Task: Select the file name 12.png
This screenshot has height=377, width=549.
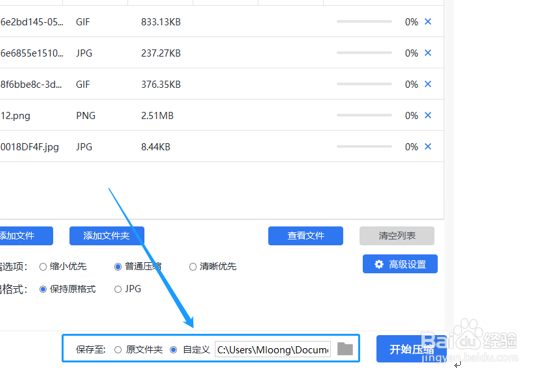Action: coord(15,116)
